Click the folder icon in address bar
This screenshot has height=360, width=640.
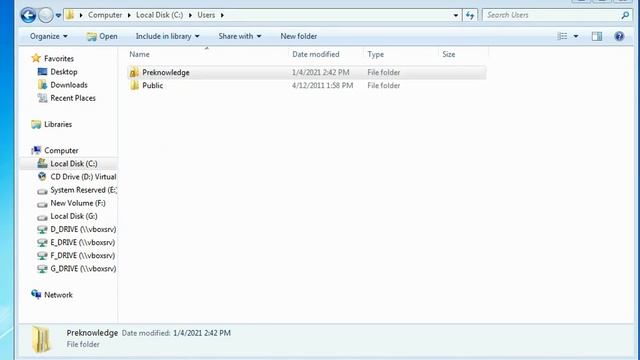pos(70,15)
